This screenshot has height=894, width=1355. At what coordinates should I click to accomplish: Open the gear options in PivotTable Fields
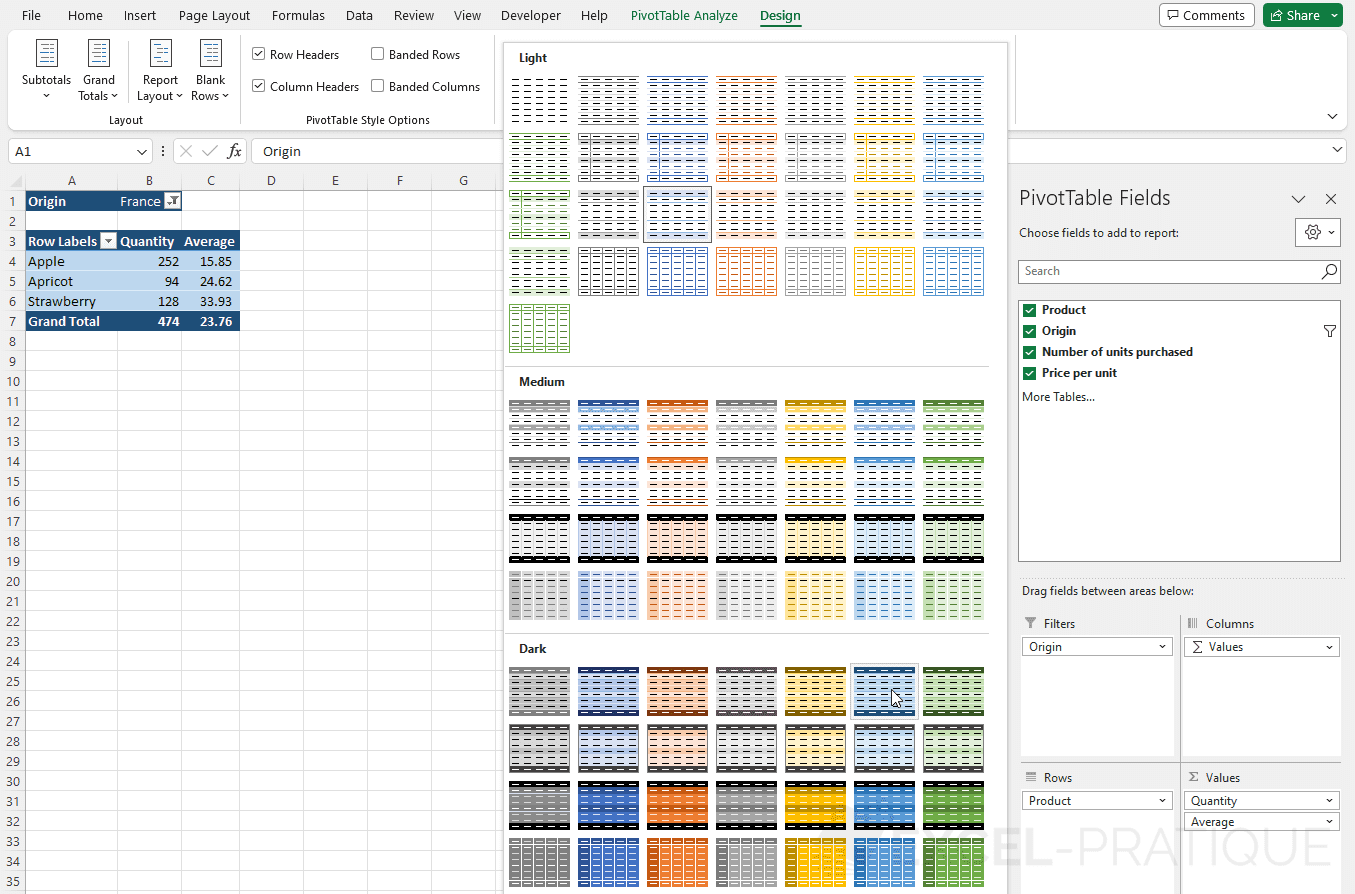point(1316,232)
